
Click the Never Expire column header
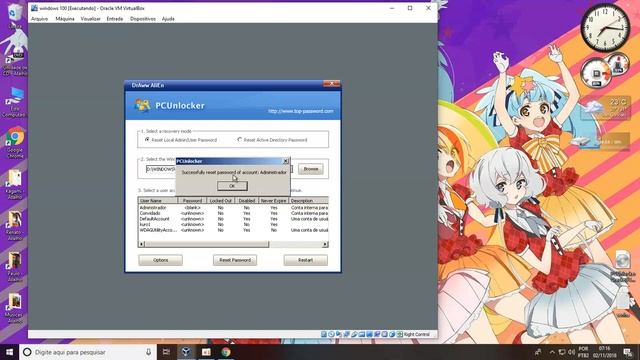(273, 200)
